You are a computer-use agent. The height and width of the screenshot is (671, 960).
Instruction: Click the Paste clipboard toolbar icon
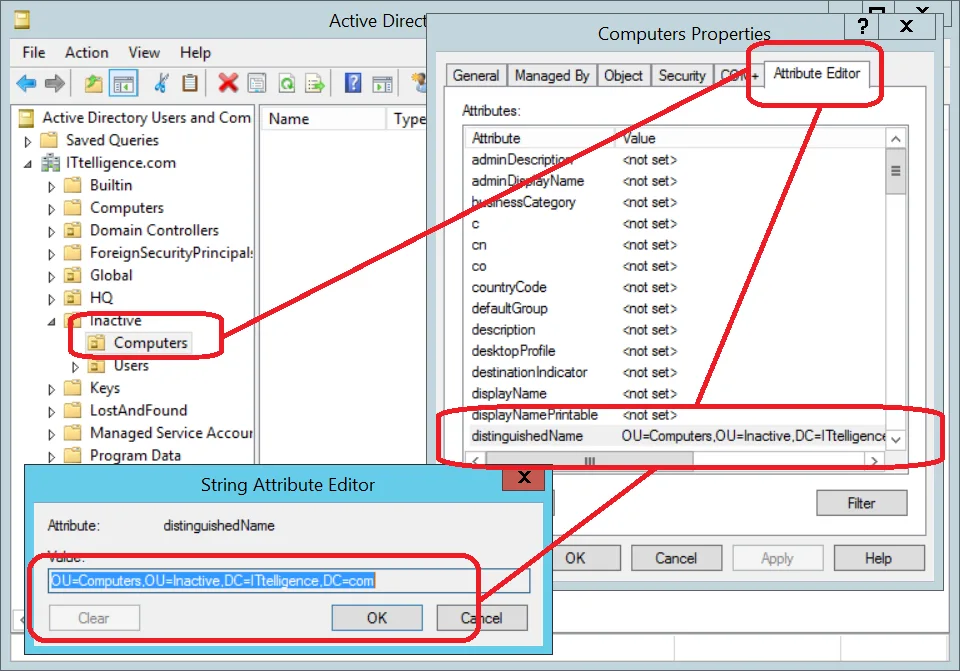coord(190,83)
